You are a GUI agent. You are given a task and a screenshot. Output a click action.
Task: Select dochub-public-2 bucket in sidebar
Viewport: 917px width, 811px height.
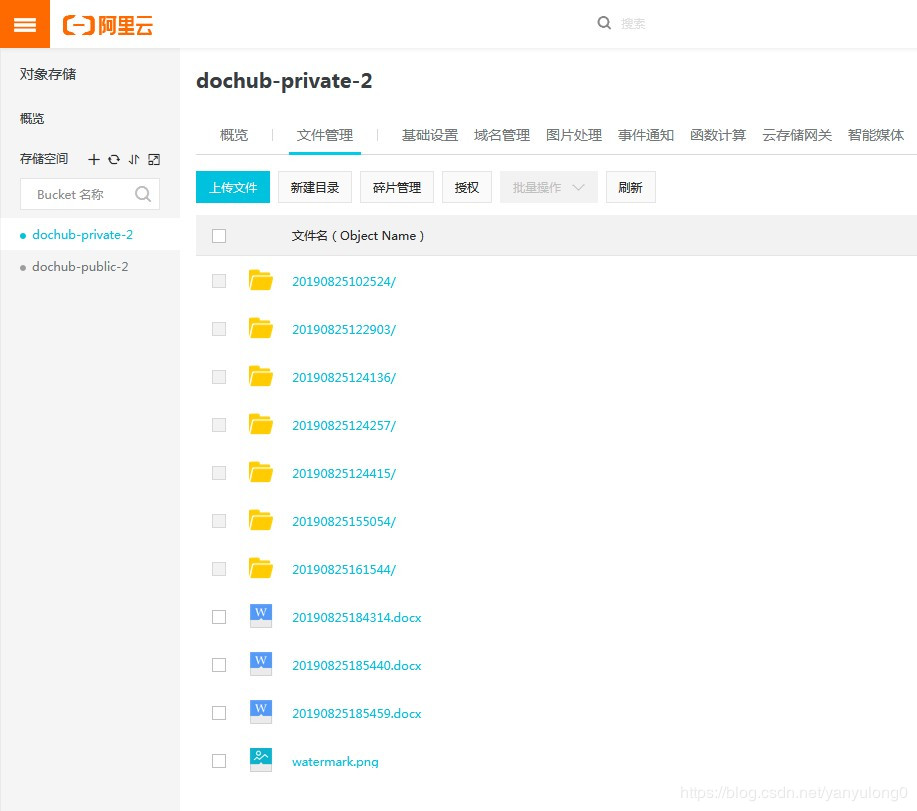pyautogui.click(x=80, y=267)
